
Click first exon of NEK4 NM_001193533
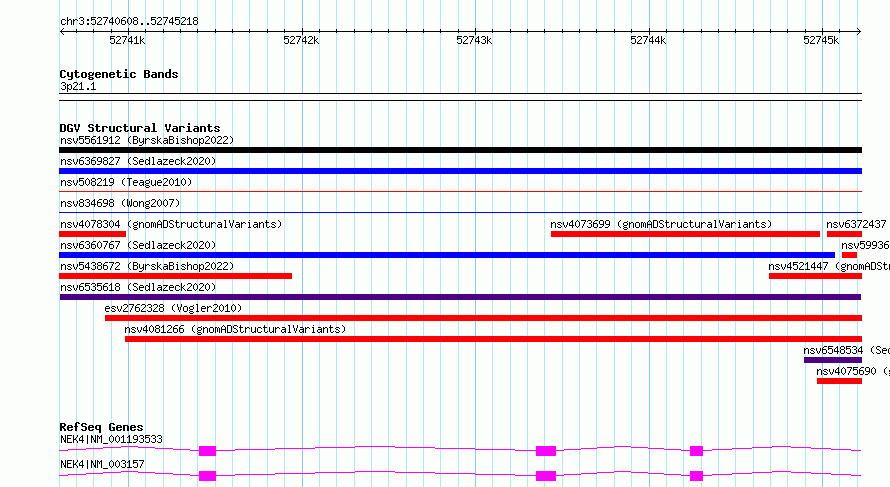(208, 451)
